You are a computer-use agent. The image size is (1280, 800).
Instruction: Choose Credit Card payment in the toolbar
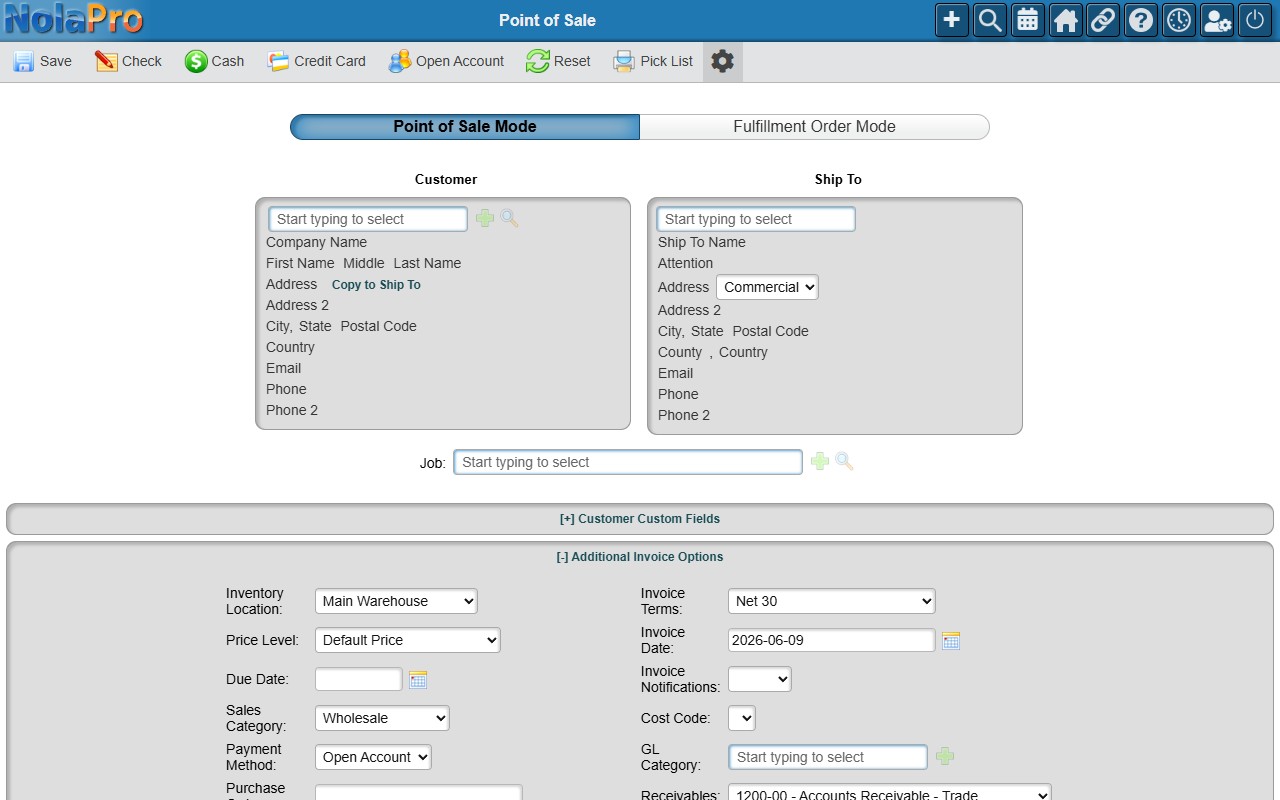click(x=316, y=61)
